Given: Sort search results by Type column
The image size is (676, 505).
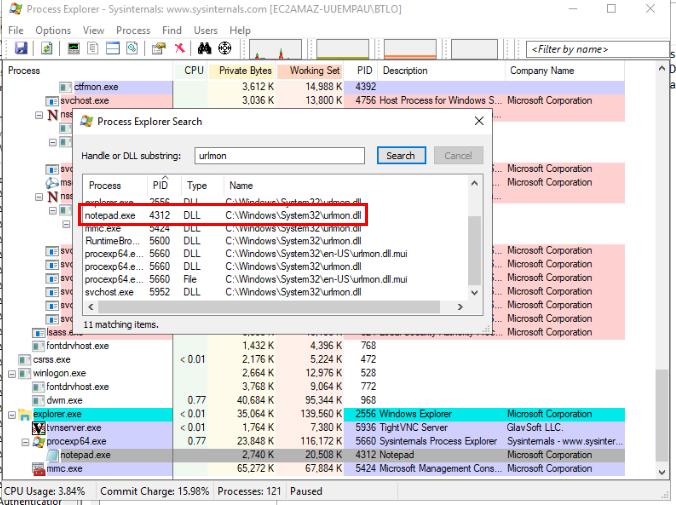Looking at the screenshot, I should (202, 185).
